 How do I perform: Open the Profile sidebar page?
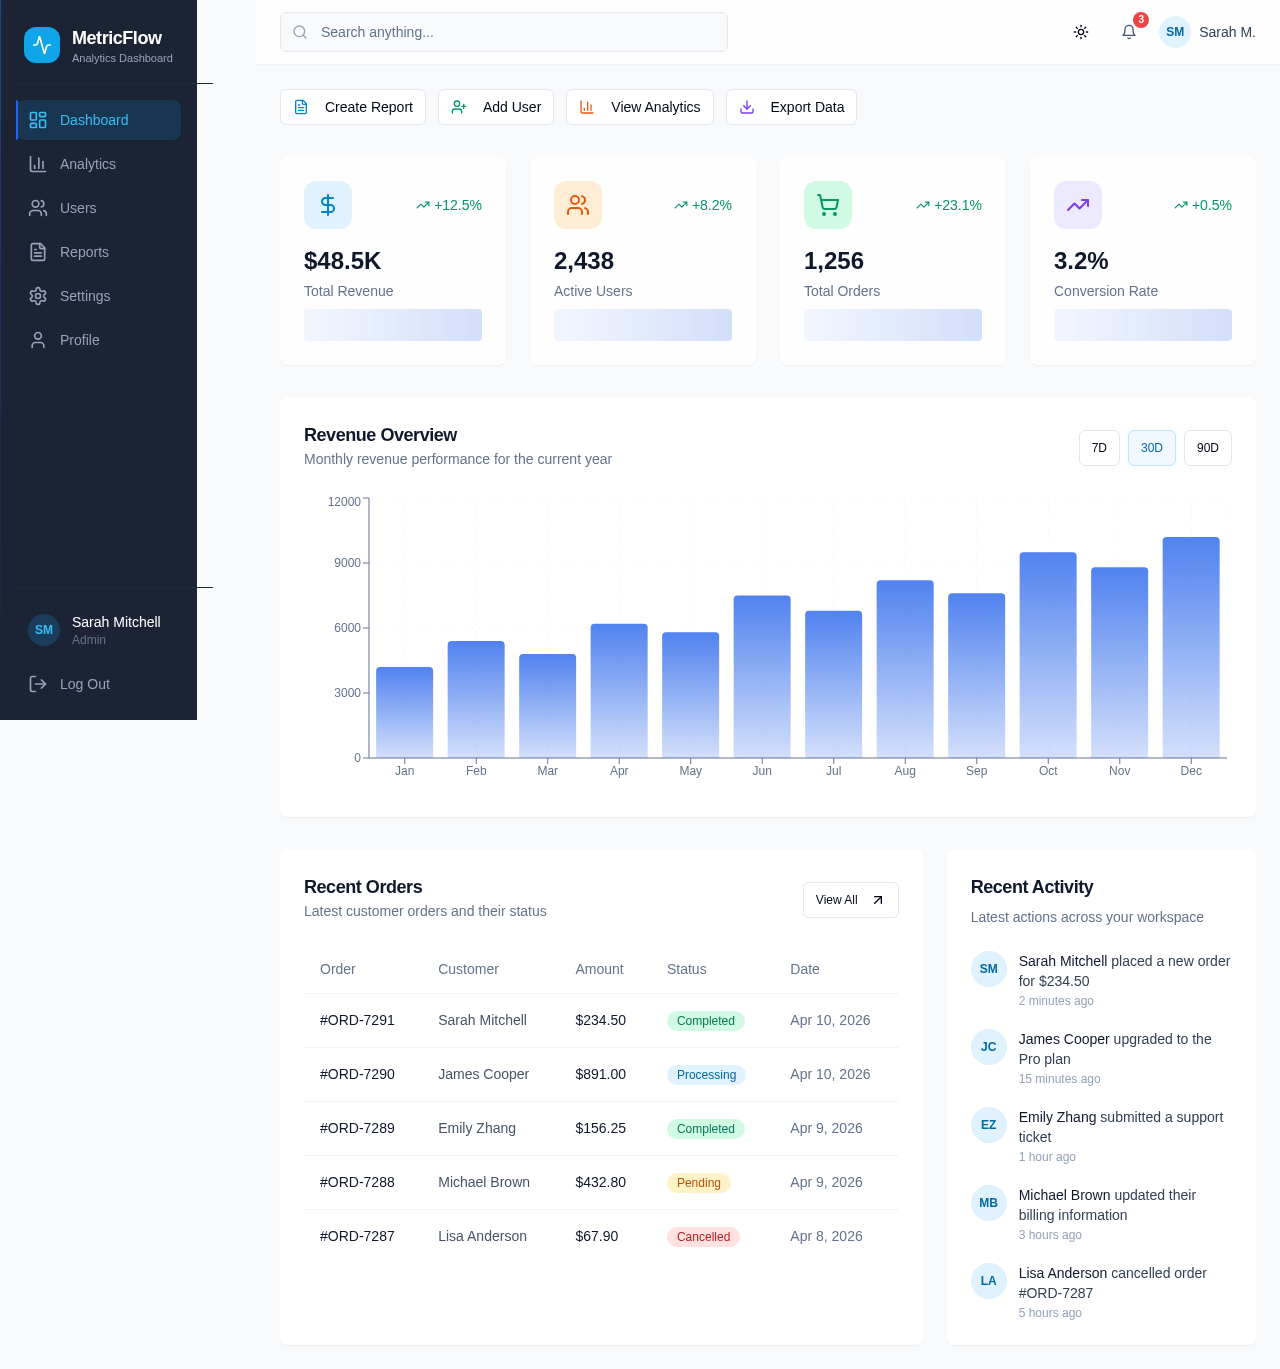(99, 340)
